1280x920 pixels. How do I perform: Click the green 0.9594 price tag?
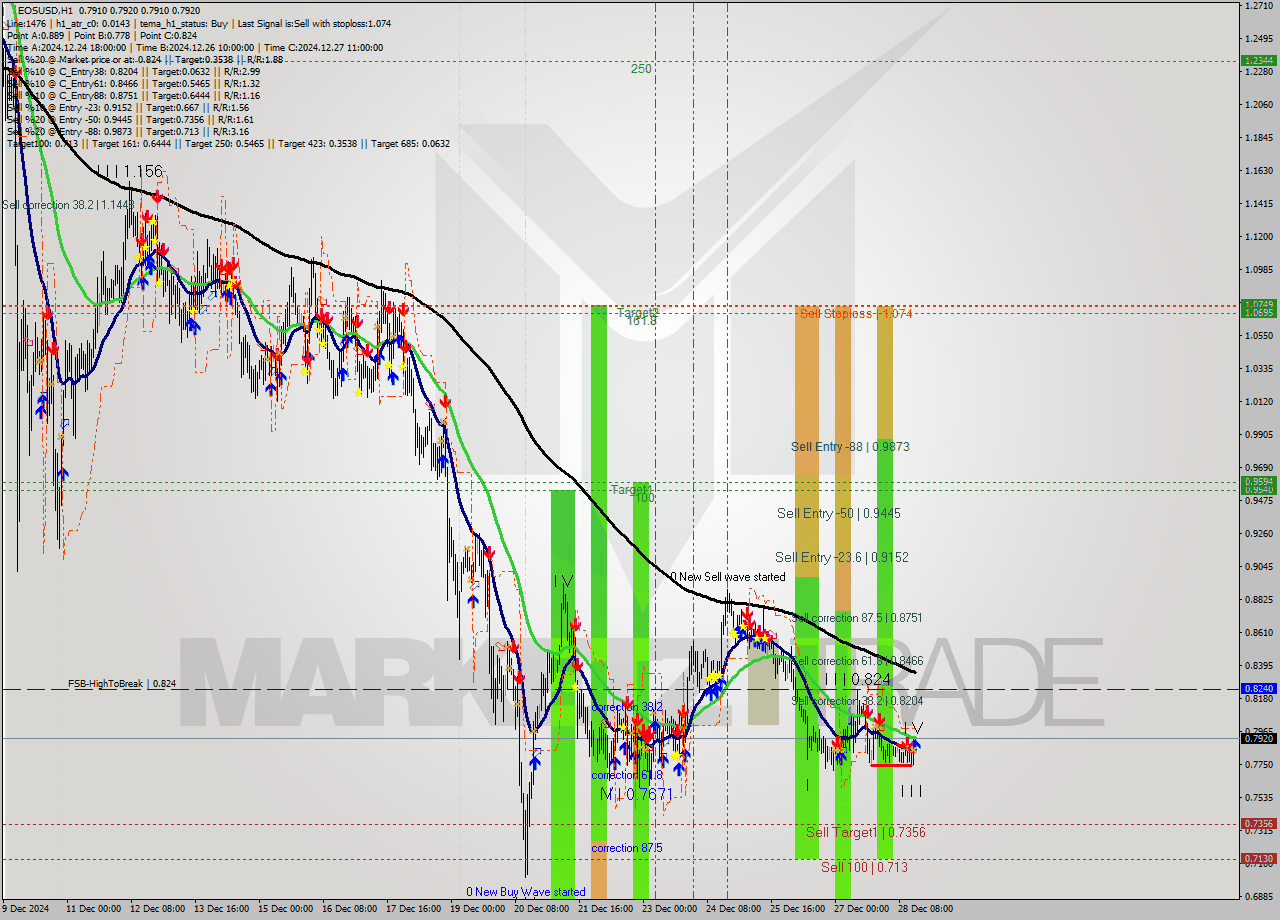coord(1258,481)
